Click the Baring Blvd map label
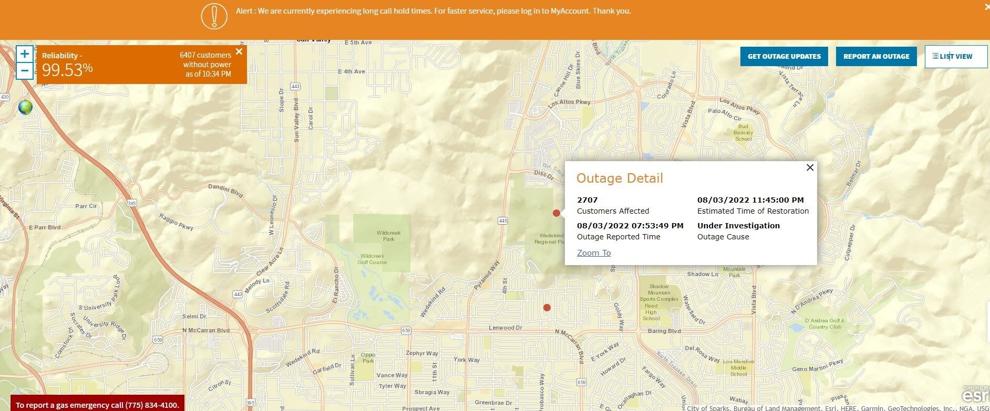 [x=665, y=331]
